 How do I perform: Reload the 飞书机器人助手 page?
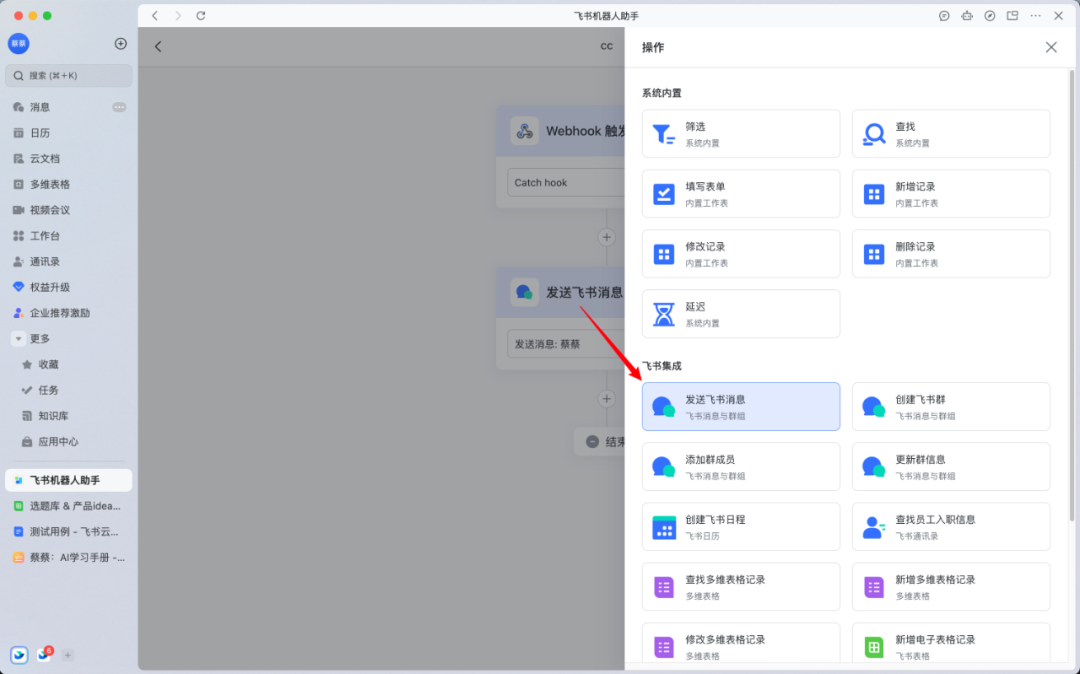click(x=200, y=15)
